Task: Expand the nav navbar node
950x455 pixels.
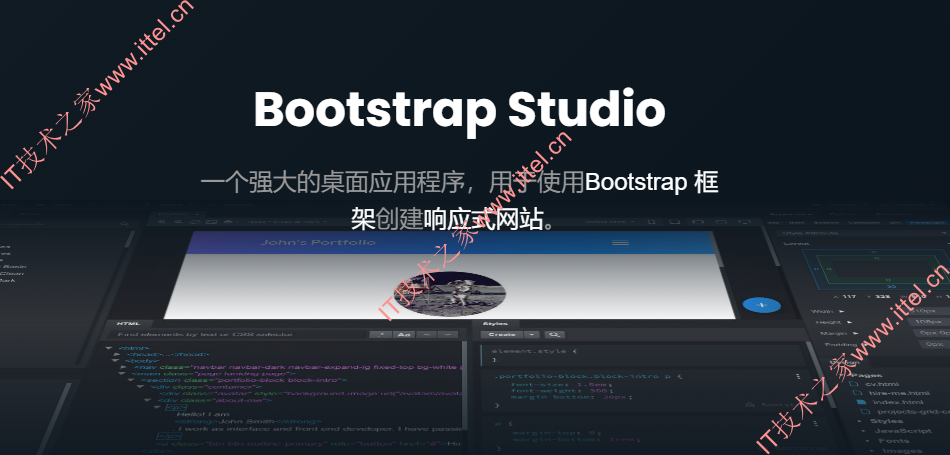Action: (x=123, y=367)
